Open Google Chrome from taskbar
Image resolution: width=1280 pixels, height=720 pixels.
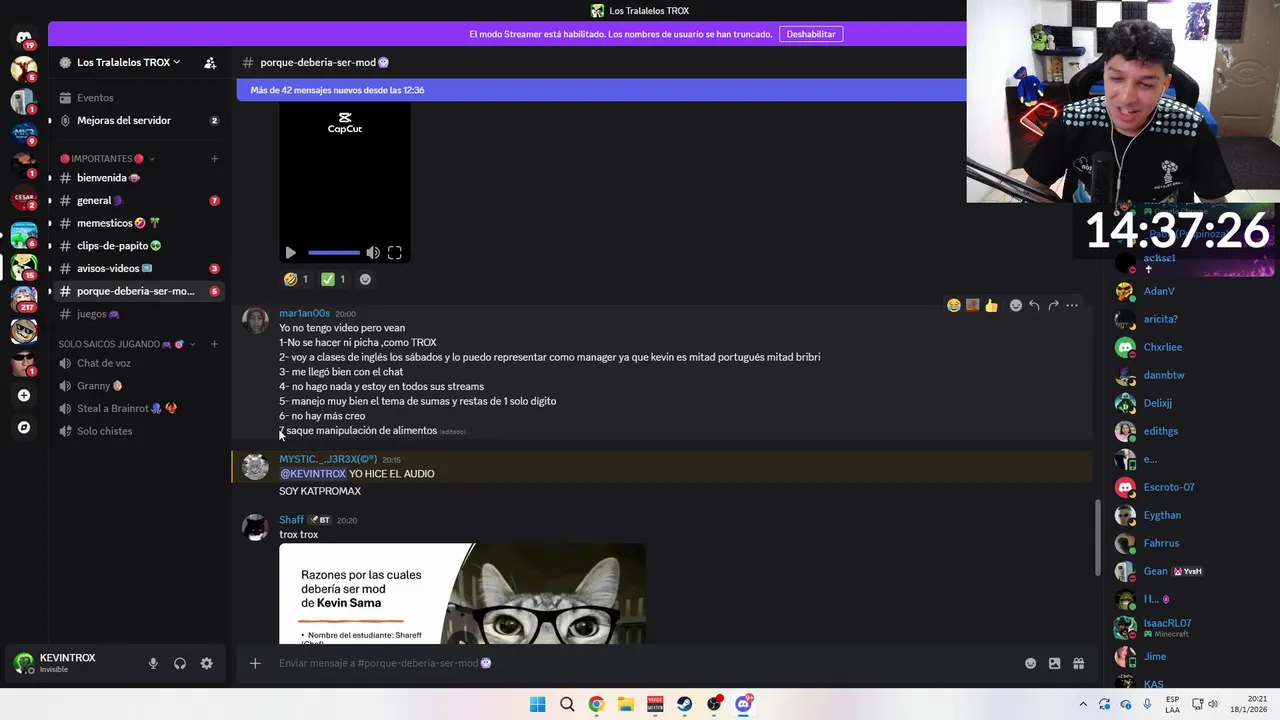pyautogui.click(x=596, y=704)
